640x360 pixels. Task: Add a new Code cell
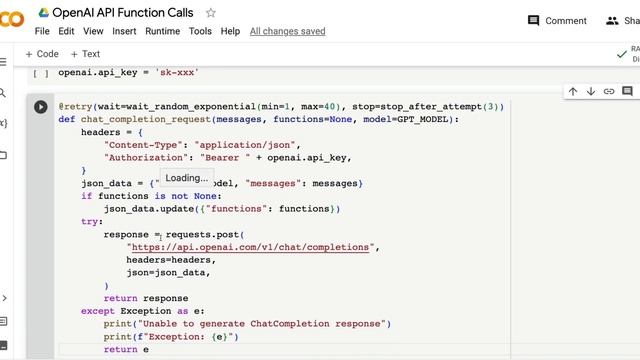pyautogui.click(x=42, y=54)
